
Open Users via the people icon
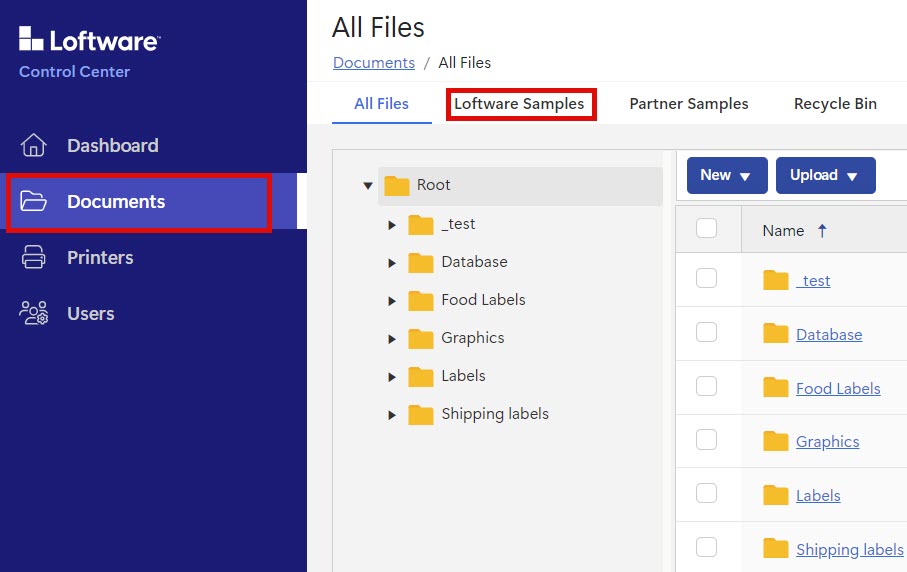pos(34,314)
